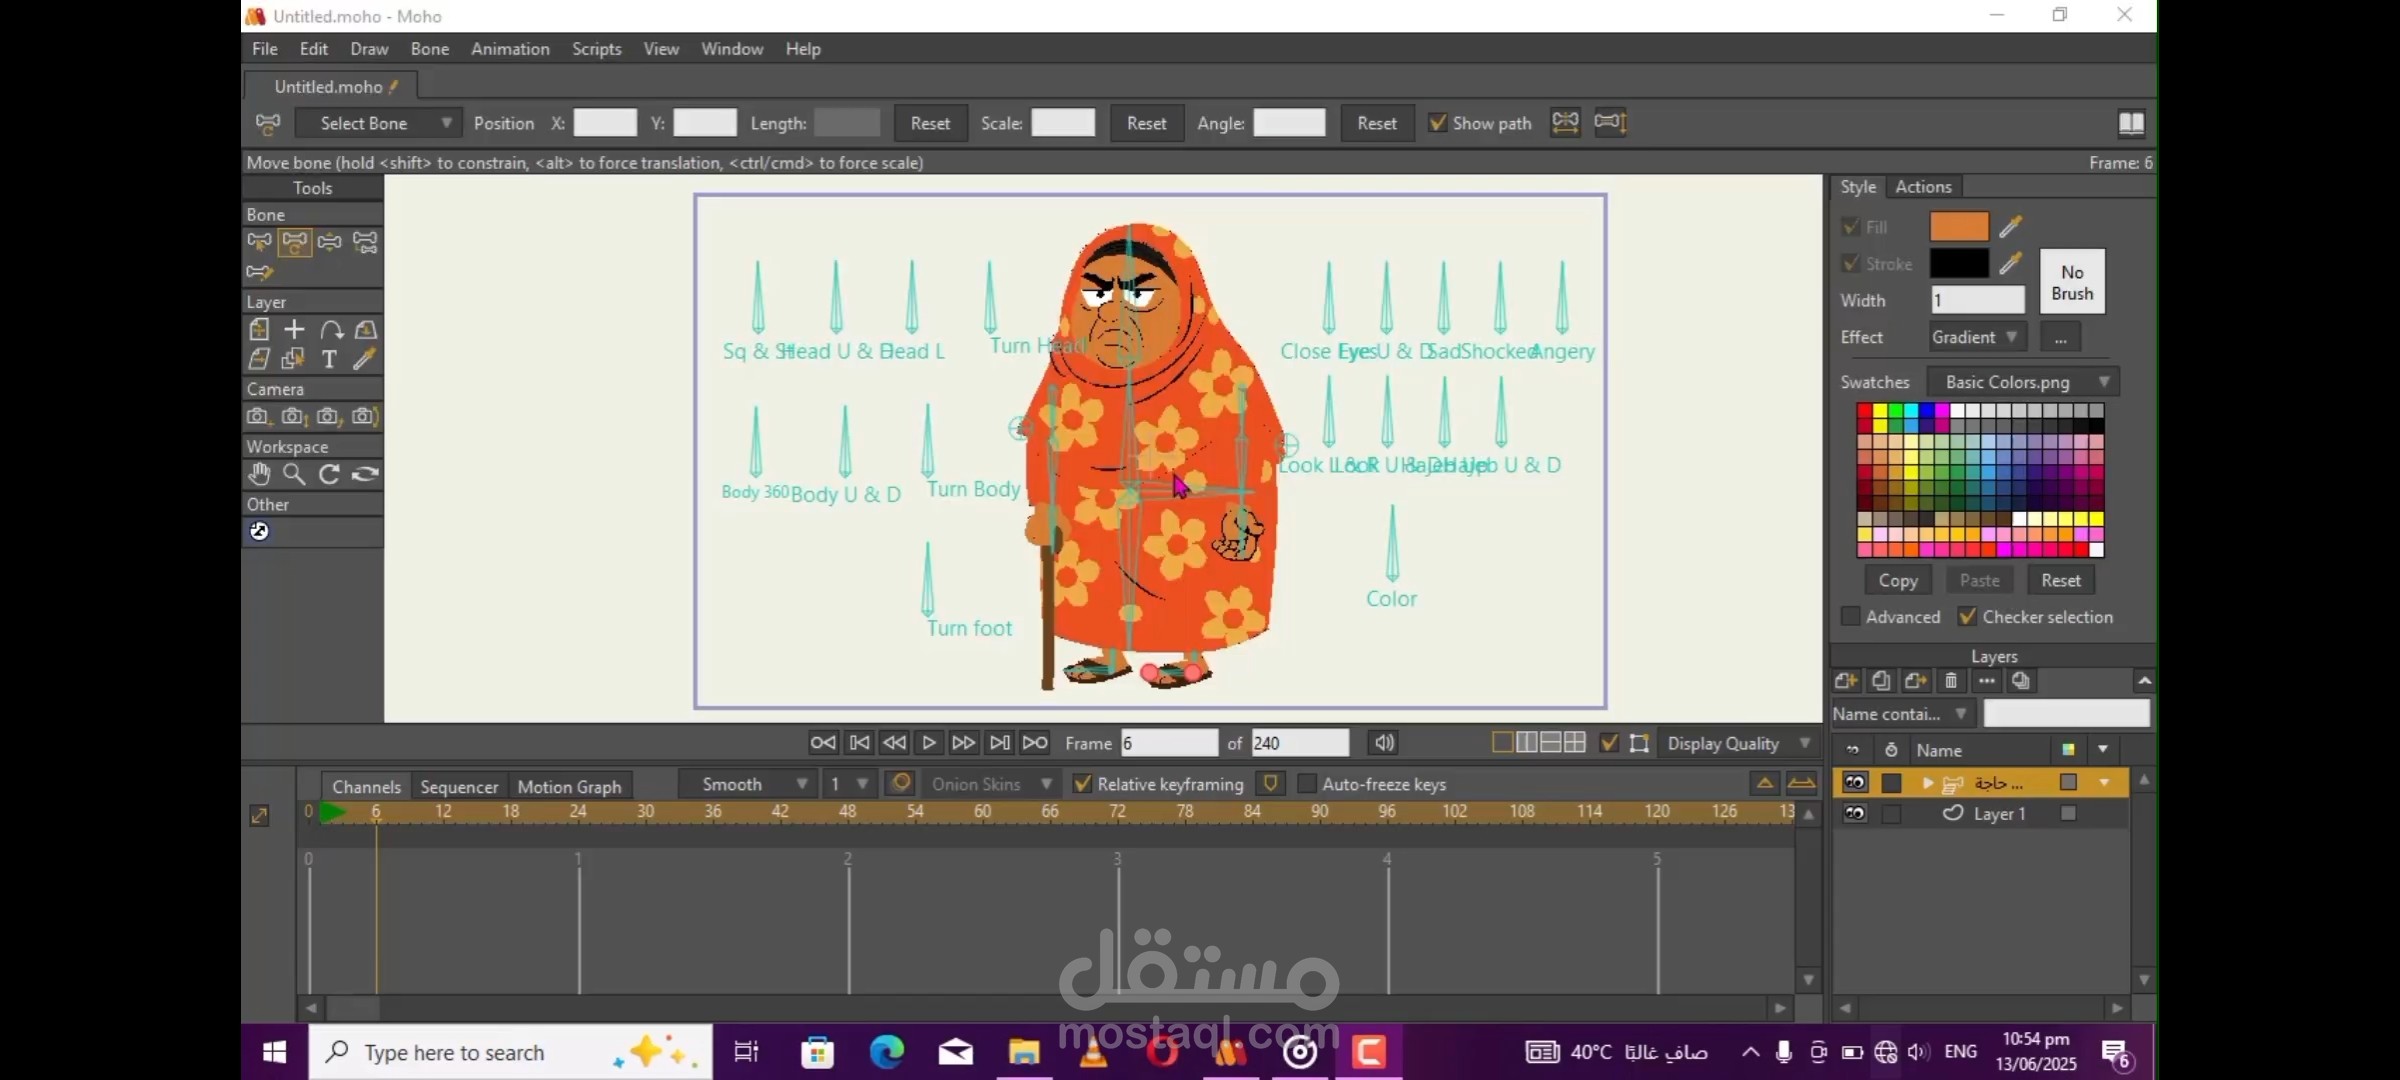Select the Select Bone tool icon

(259, 242)
